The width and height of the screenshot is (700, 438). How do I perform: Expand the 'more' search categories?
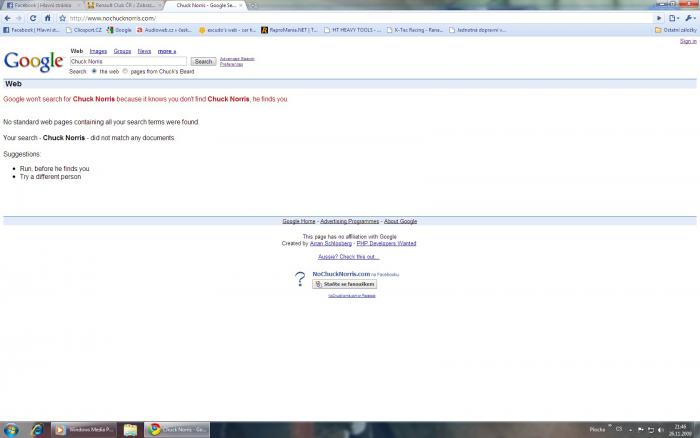tap(166, 50)
